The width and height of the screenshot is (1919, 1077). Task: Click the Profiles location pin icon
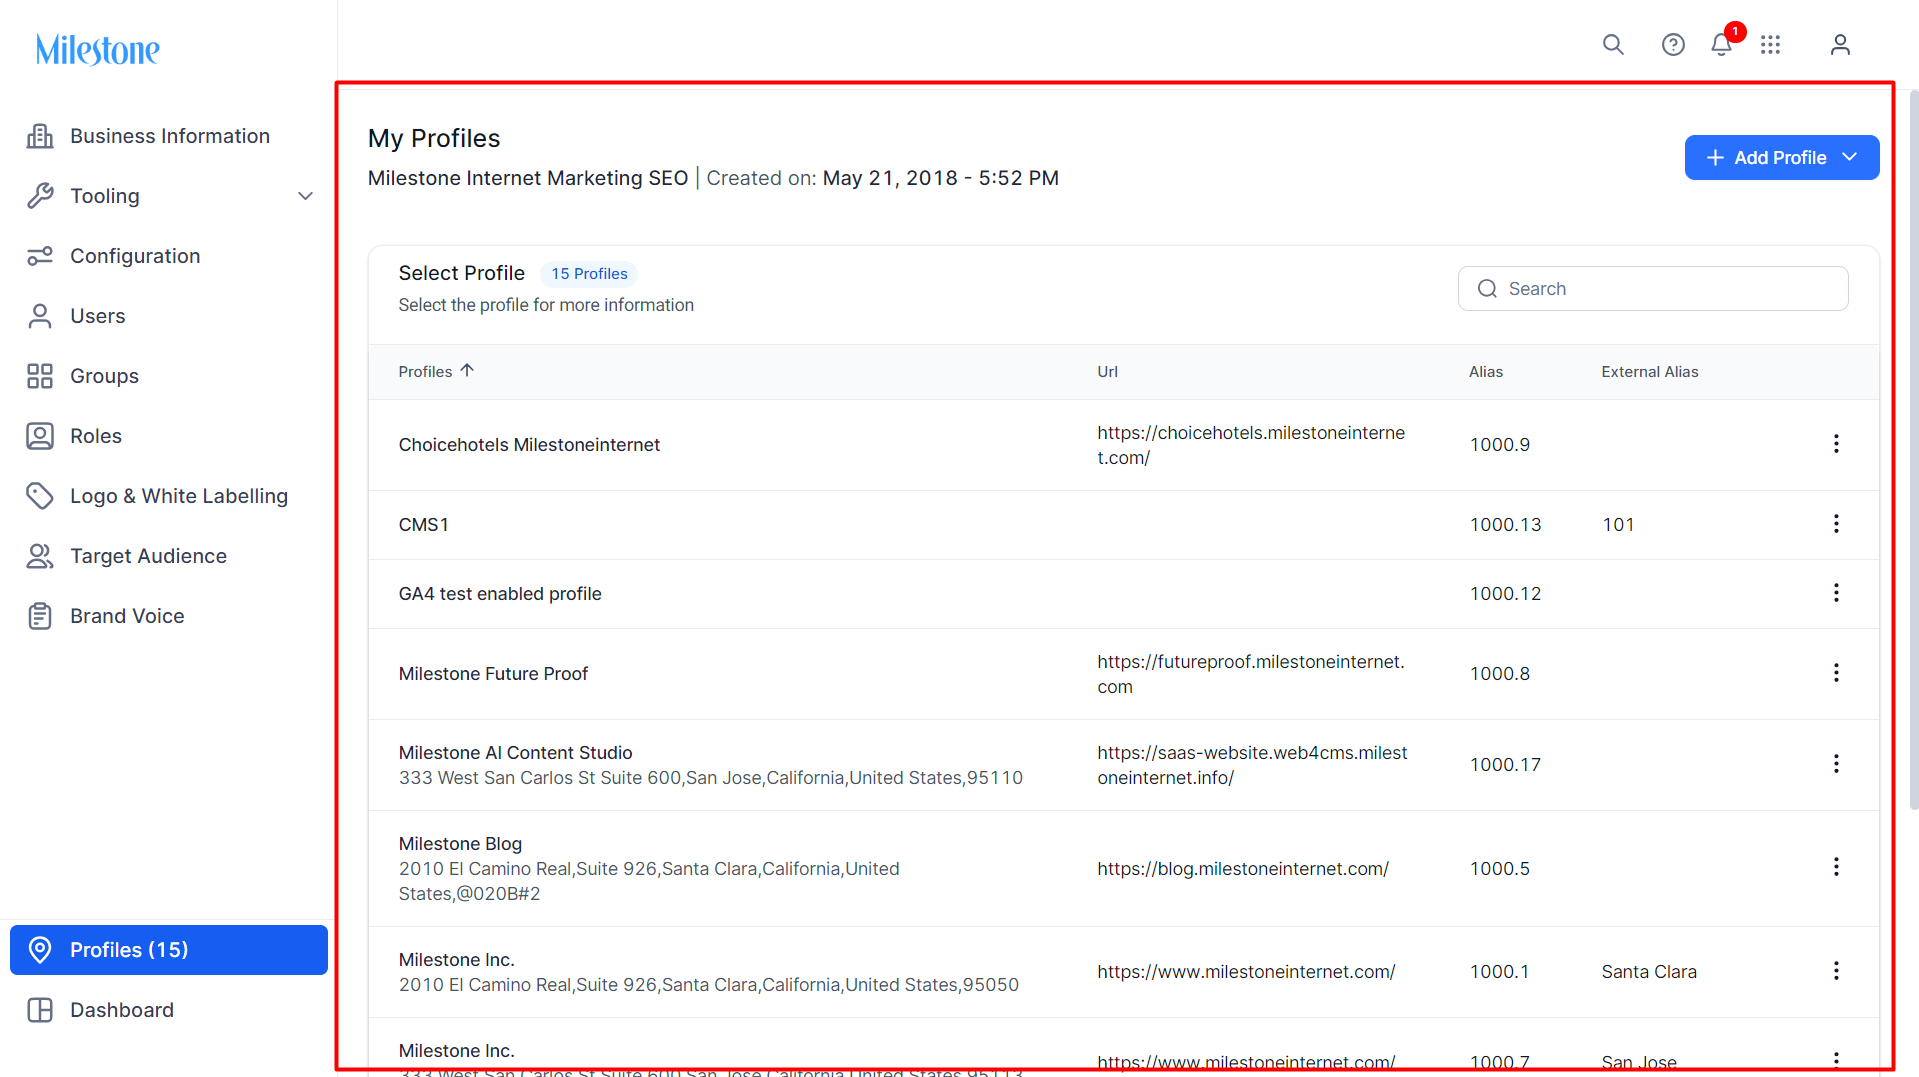pos(40,950)
